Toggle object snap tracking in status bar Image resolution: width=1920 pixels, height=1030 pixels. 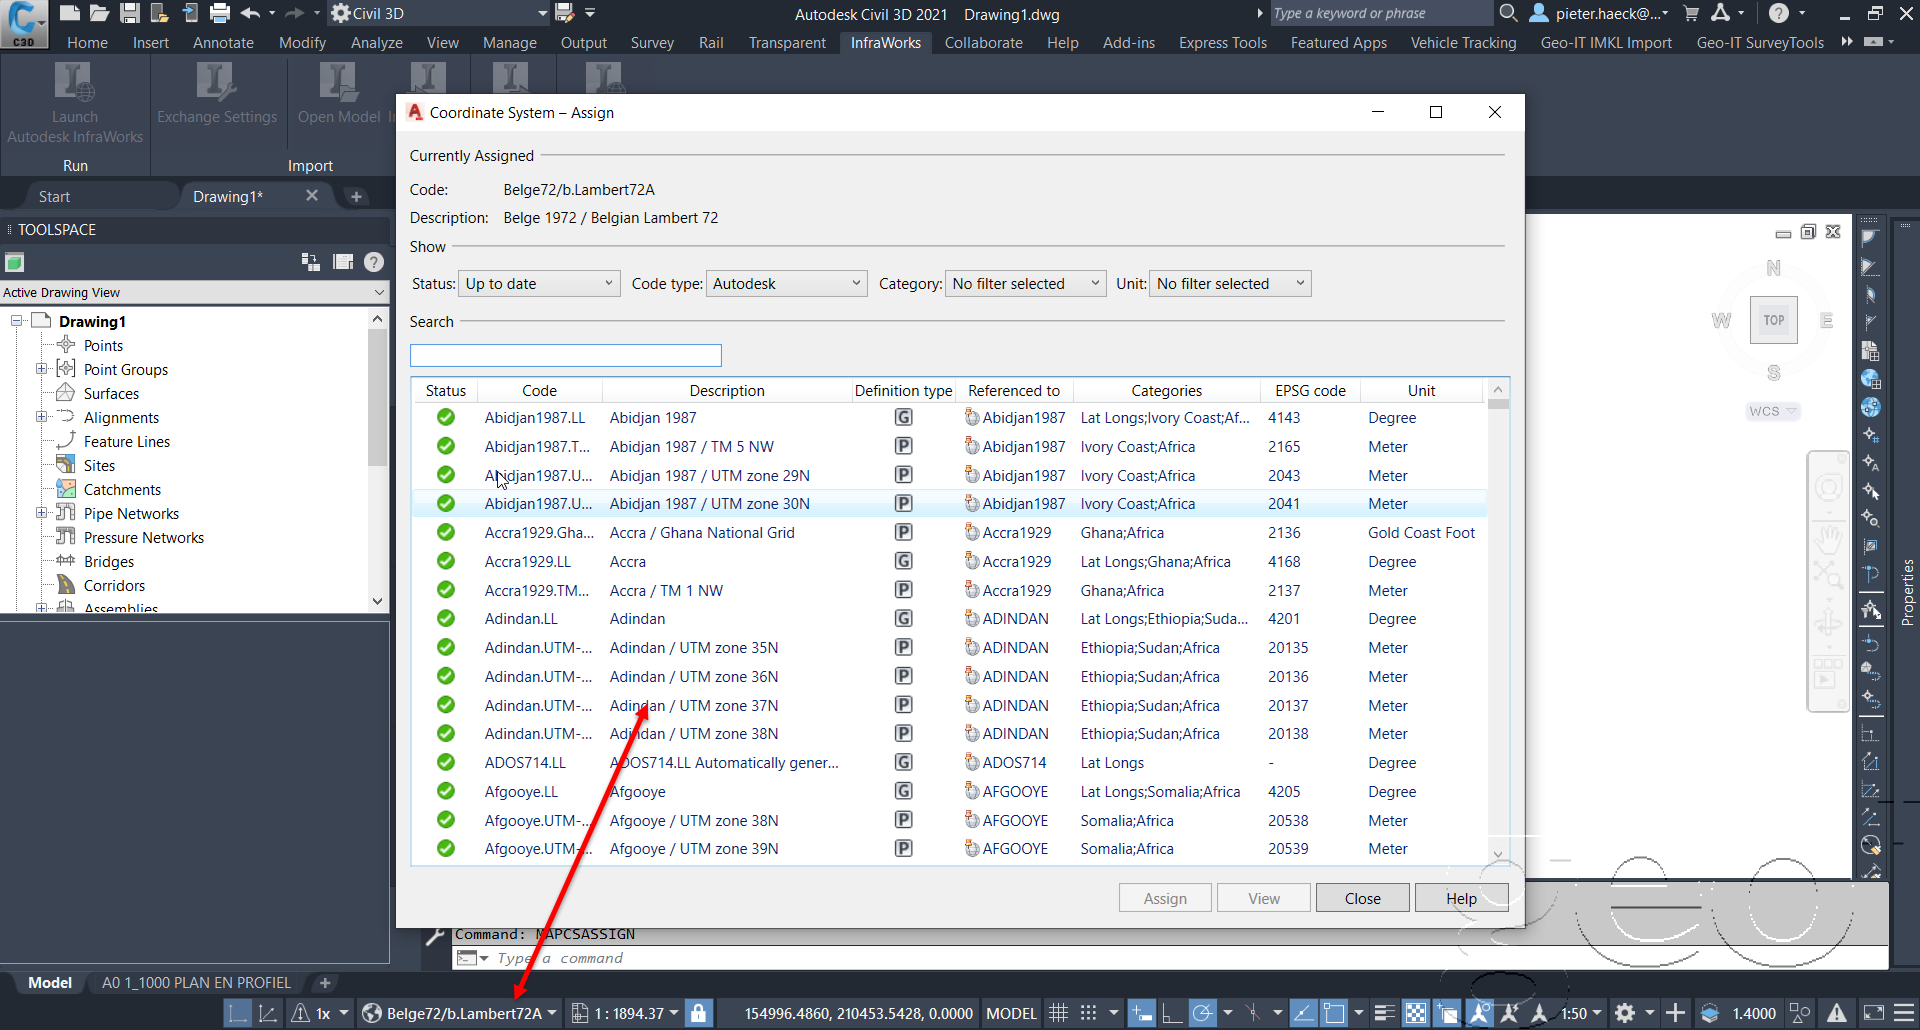(1303, 1013)
